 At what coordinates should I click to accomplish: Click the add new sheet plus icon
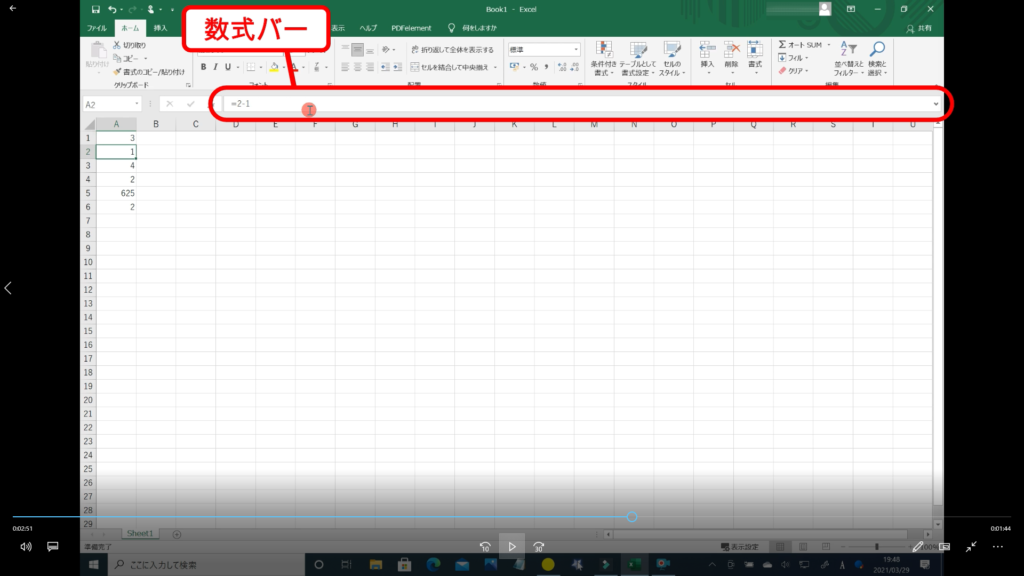tap(177, 534)
